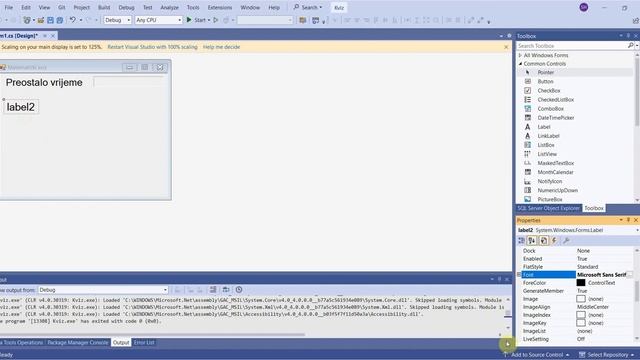Viewport: 640px width, 360px height.
Task: Click the green Start debugging arrow
Action: click(189, 20)
